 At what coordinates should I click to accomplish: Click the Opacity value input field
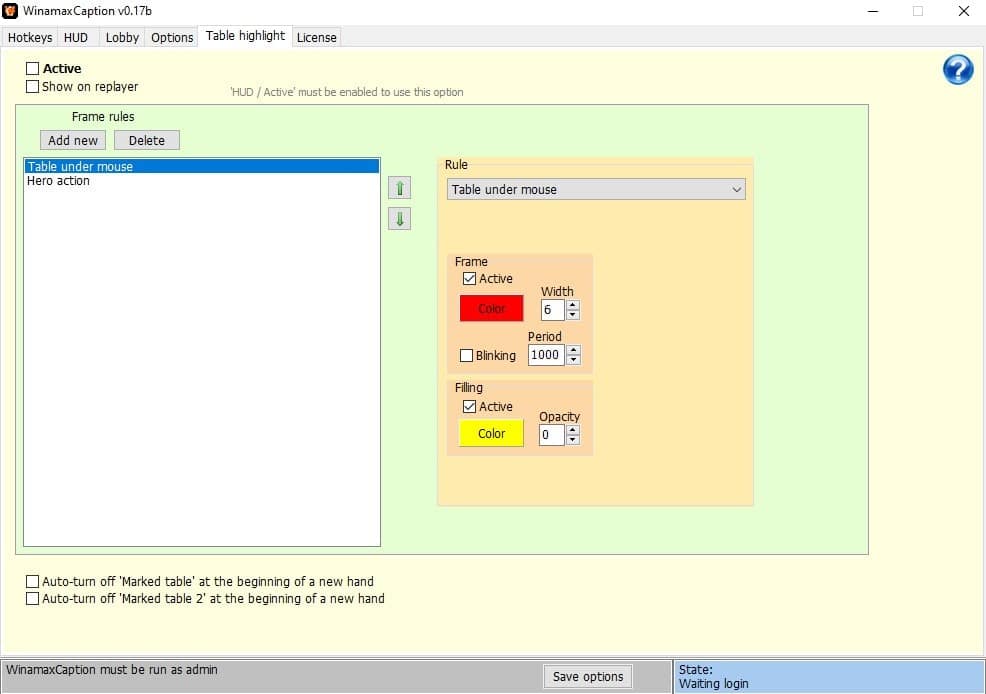(551, 435)
